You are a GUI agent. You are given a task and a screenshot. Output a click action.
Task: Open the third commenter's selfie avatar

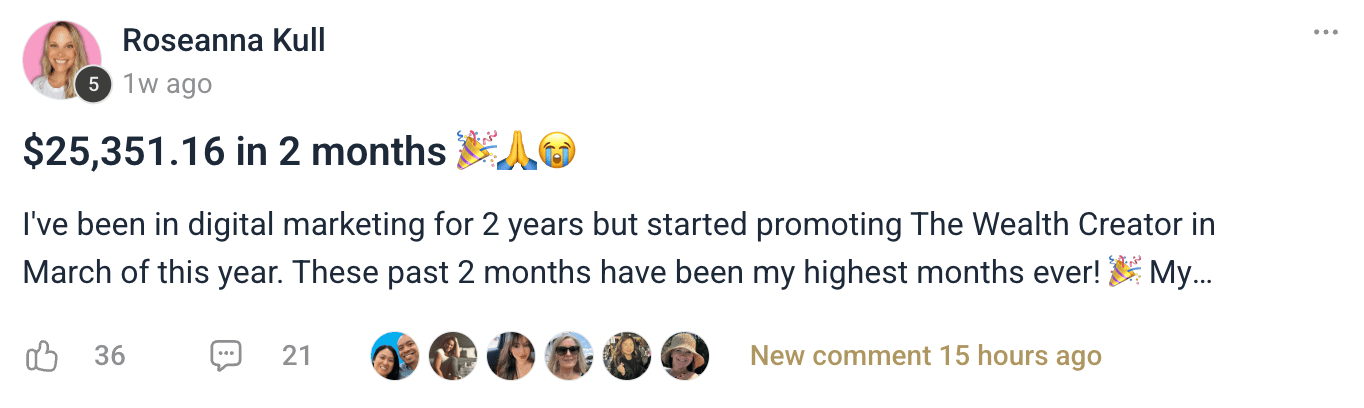click(x=510, y=356)
